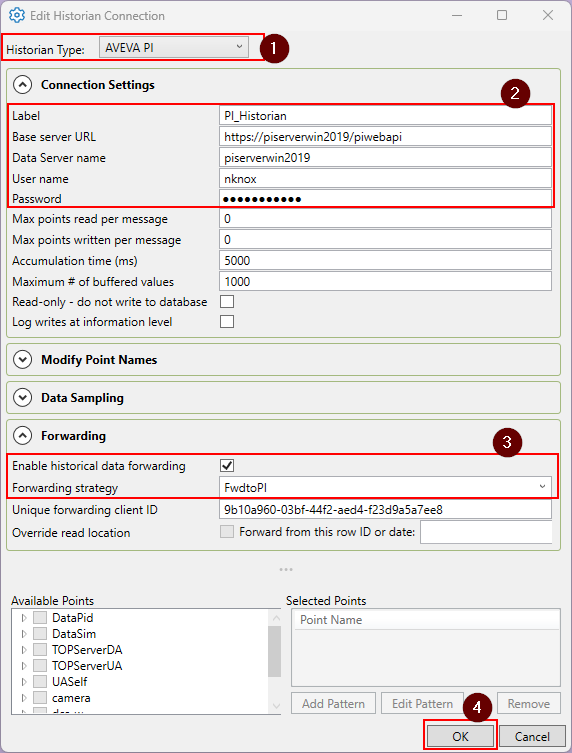Expand the camera tree node

point(24,698)
